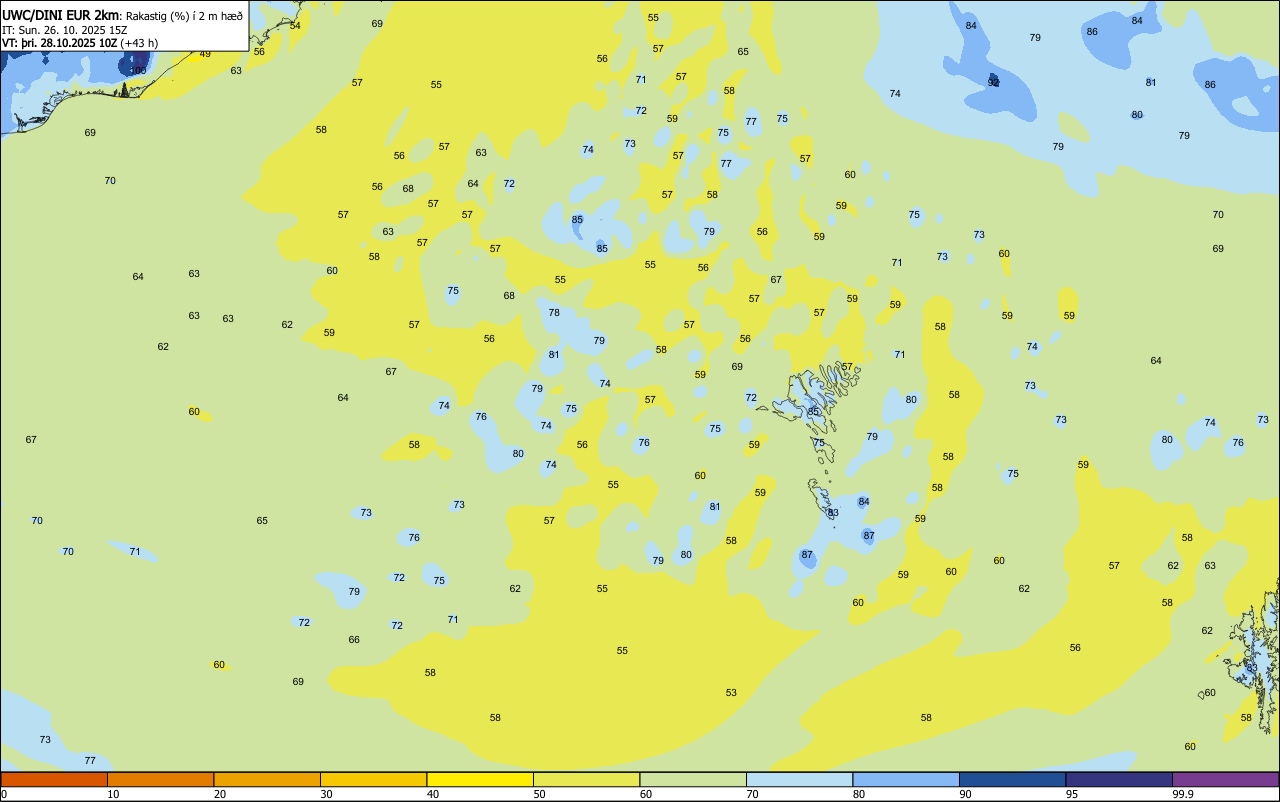Select the humidity value 54 at top
1280x802 pixels.
click(x=294, y=26)
